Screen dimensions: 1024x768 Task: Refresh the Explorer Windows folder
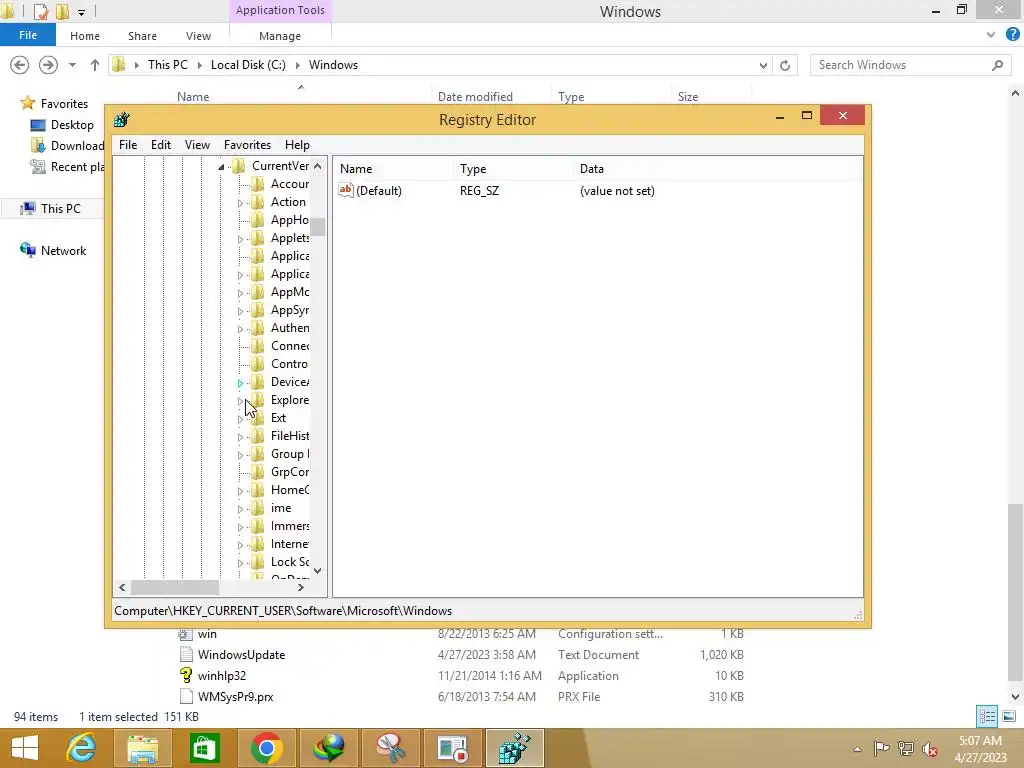click(785, 65)
